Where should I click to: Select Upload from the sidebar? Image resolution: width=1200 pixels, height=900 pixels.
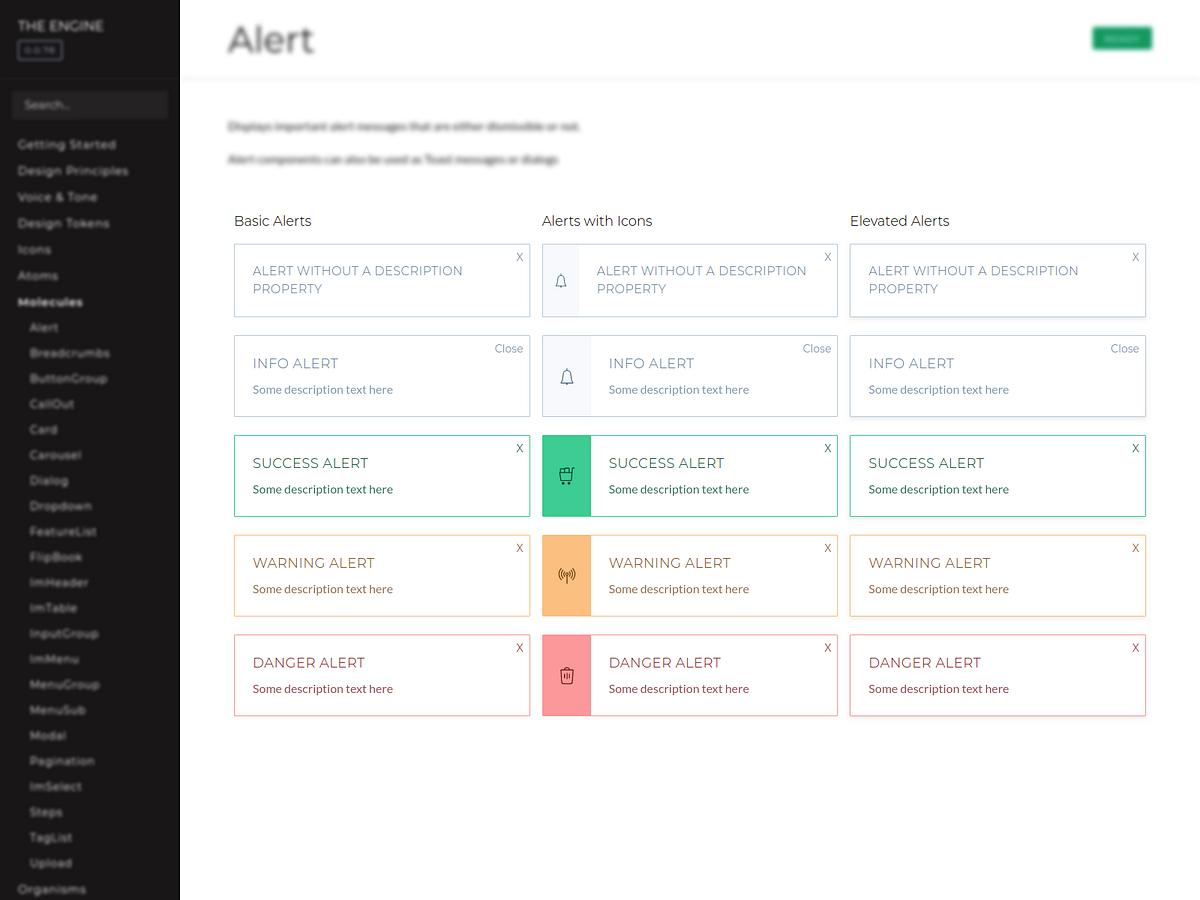click(x=50, y=863)
